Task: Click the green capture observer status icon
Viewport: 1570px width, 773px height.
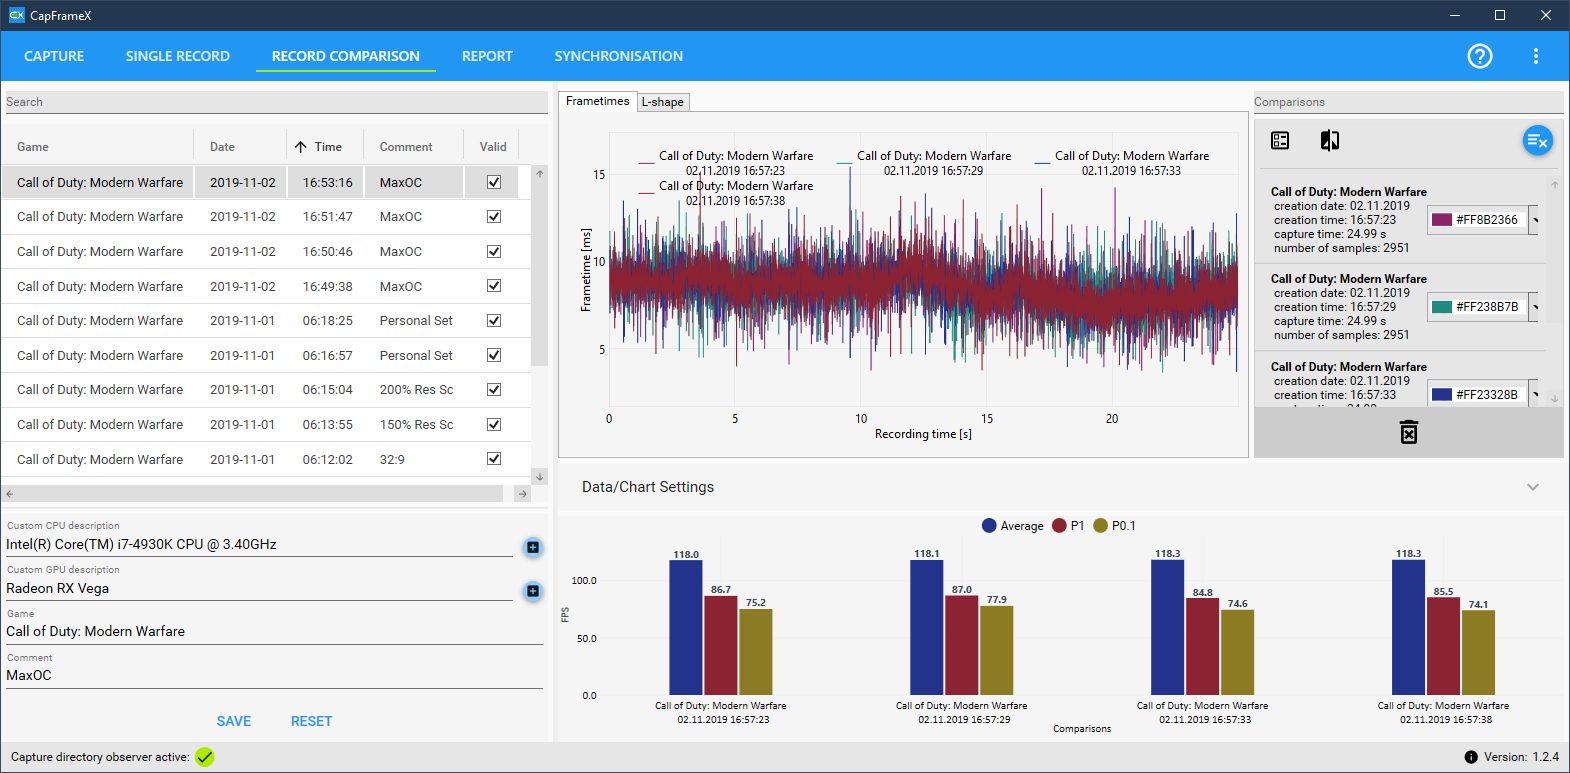Action: point(205,757)
